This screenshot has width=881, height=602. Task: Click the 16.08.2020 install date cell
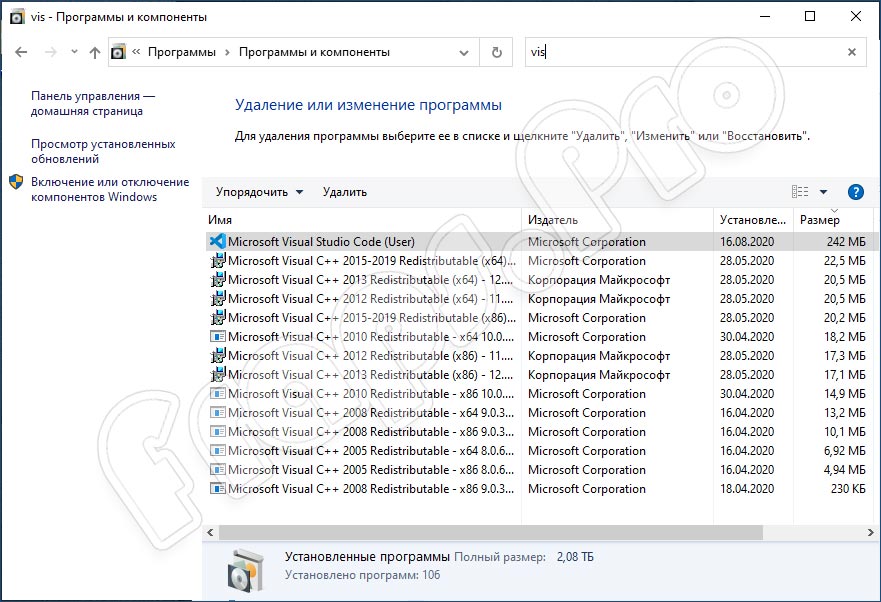tap(747, 242)
